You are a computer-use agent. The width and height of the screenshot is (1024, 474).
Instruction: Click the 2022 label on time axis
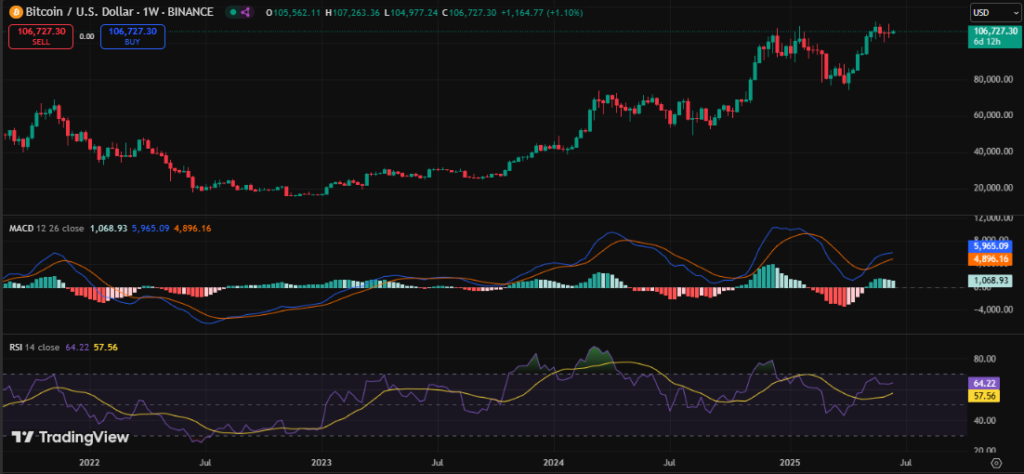click(89, 463)
